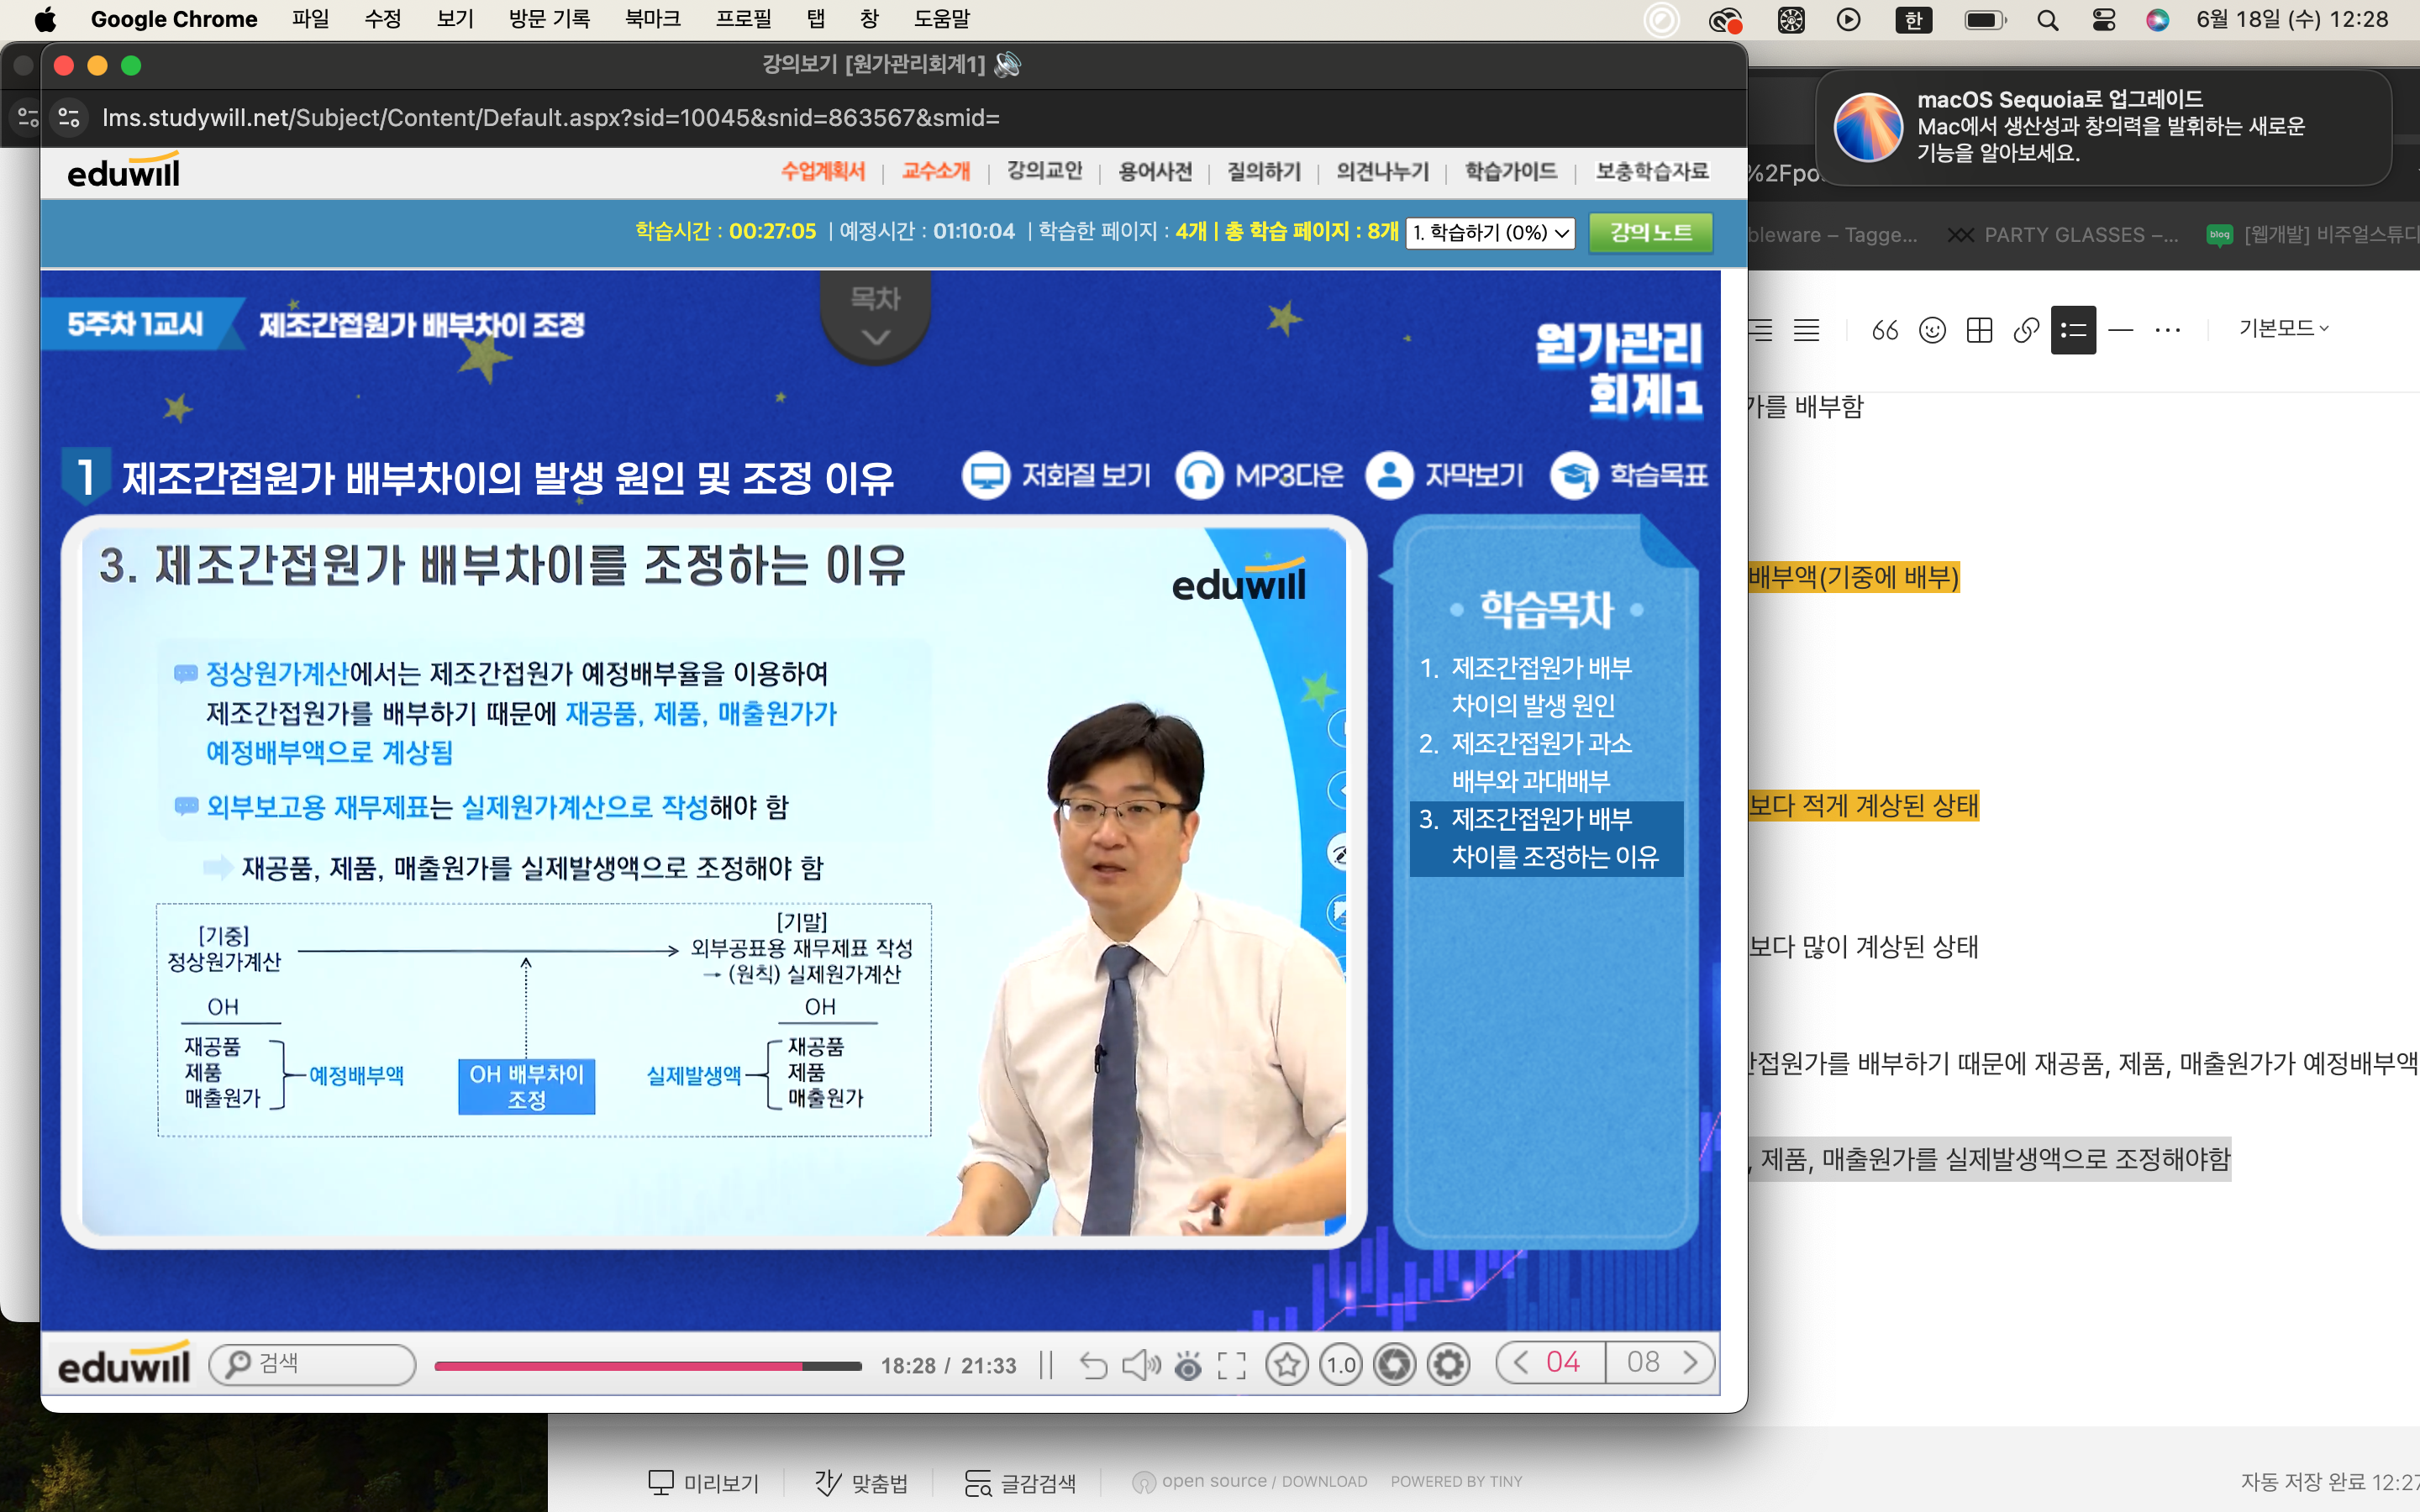
Task: Mute the lecture volume speaker icon
Action: click(x=1140, y=1365)
